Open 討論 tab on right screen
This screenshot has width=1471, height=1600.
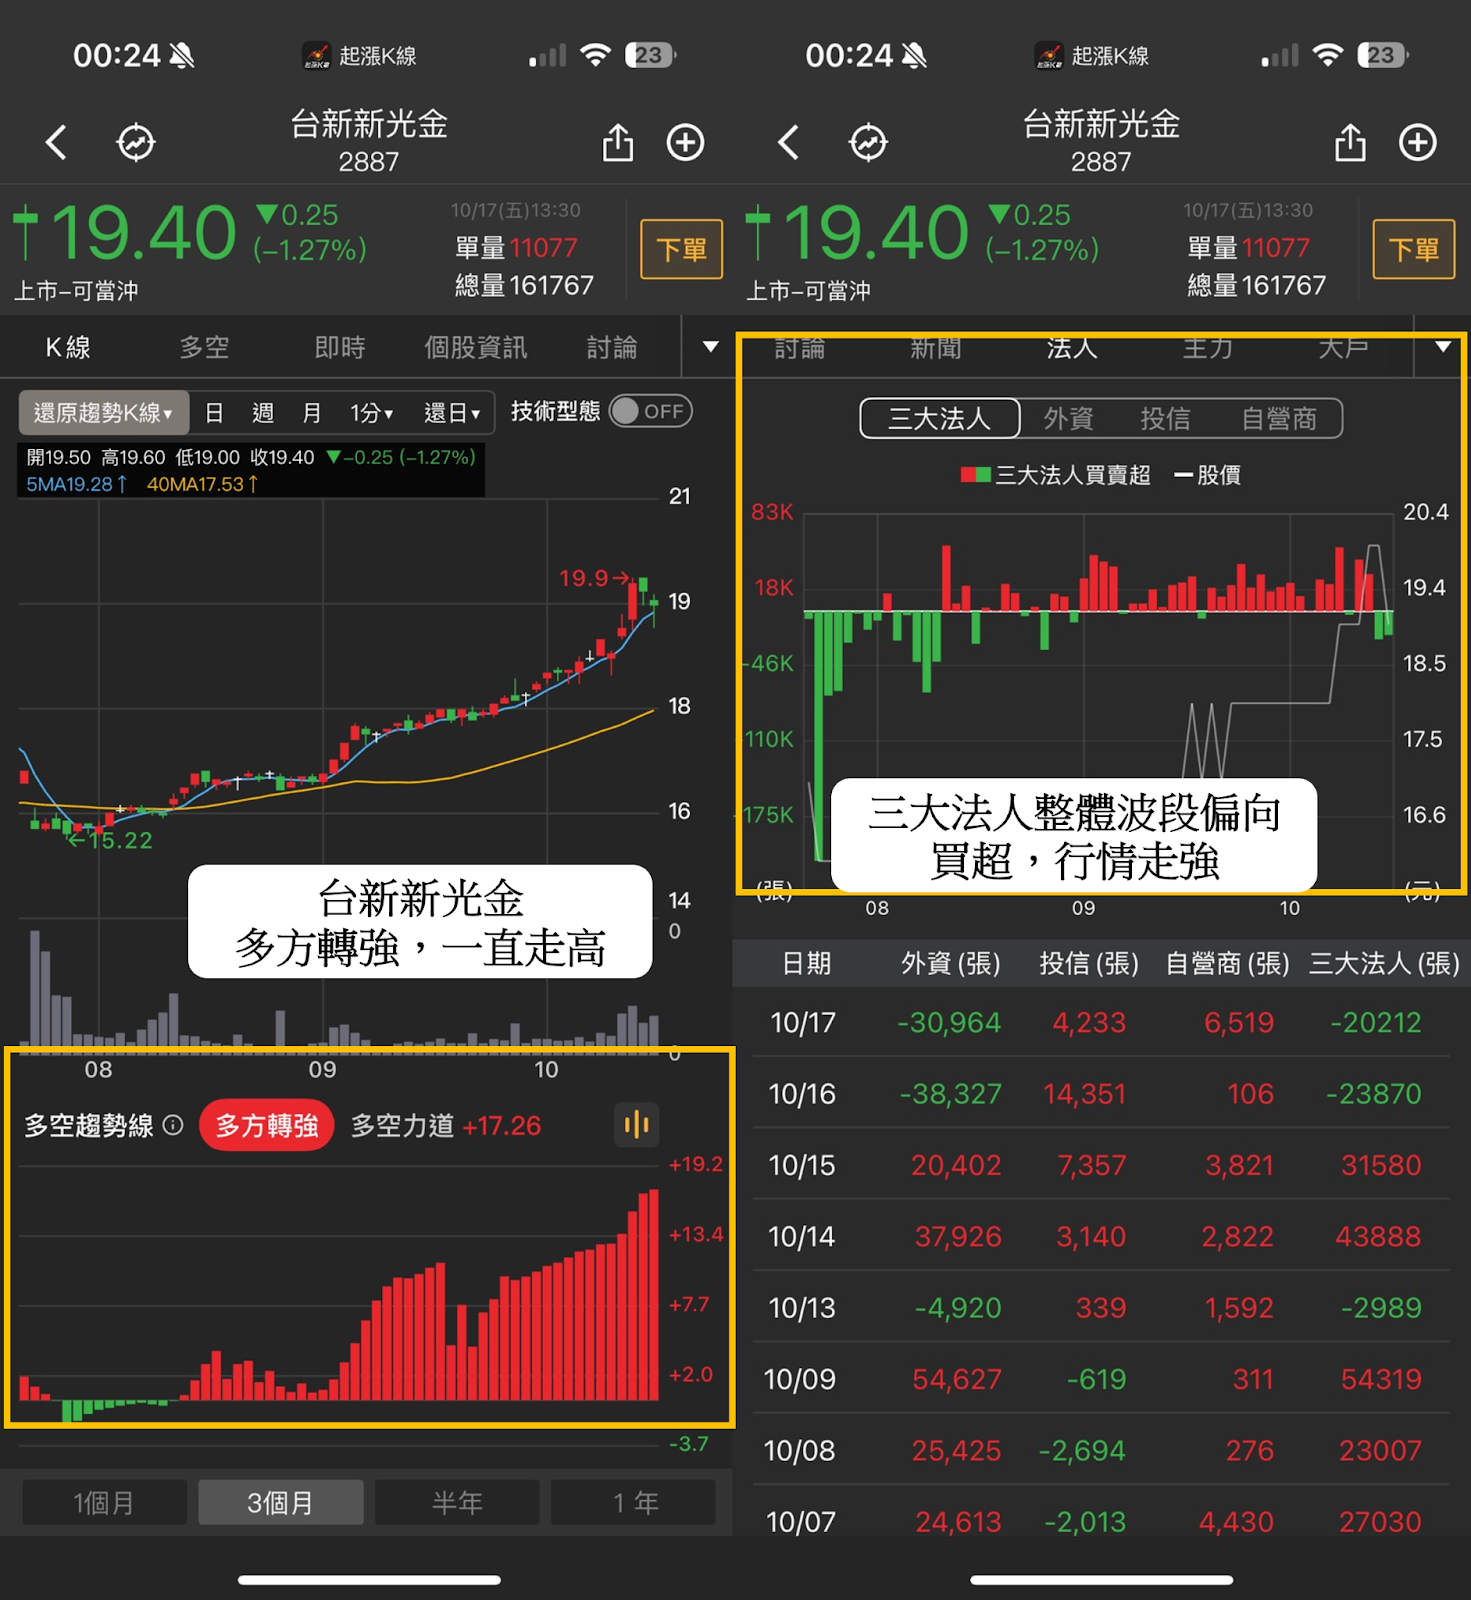(800, 348)
